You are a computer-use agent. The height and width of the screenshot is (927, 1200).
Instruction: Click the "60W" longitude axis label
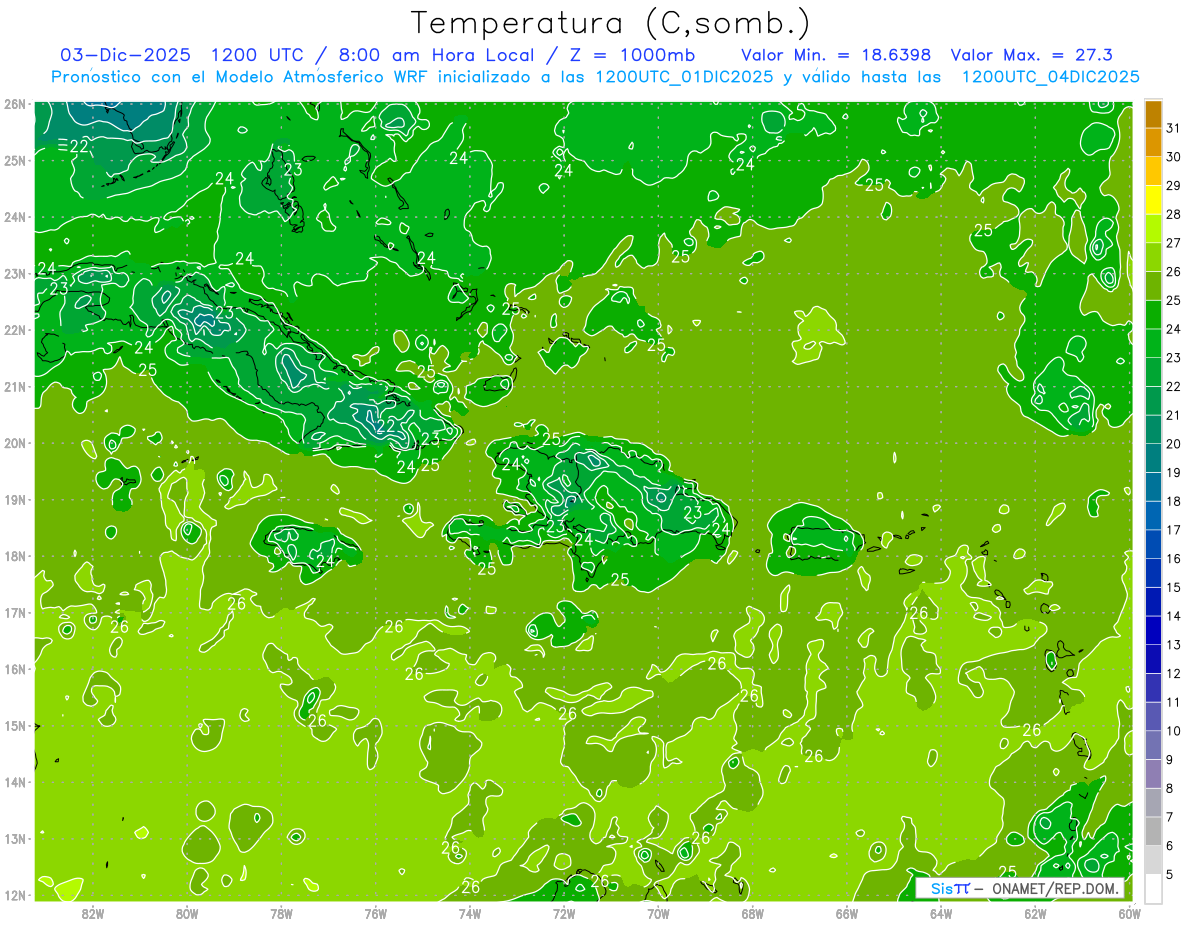point(1130,913)
